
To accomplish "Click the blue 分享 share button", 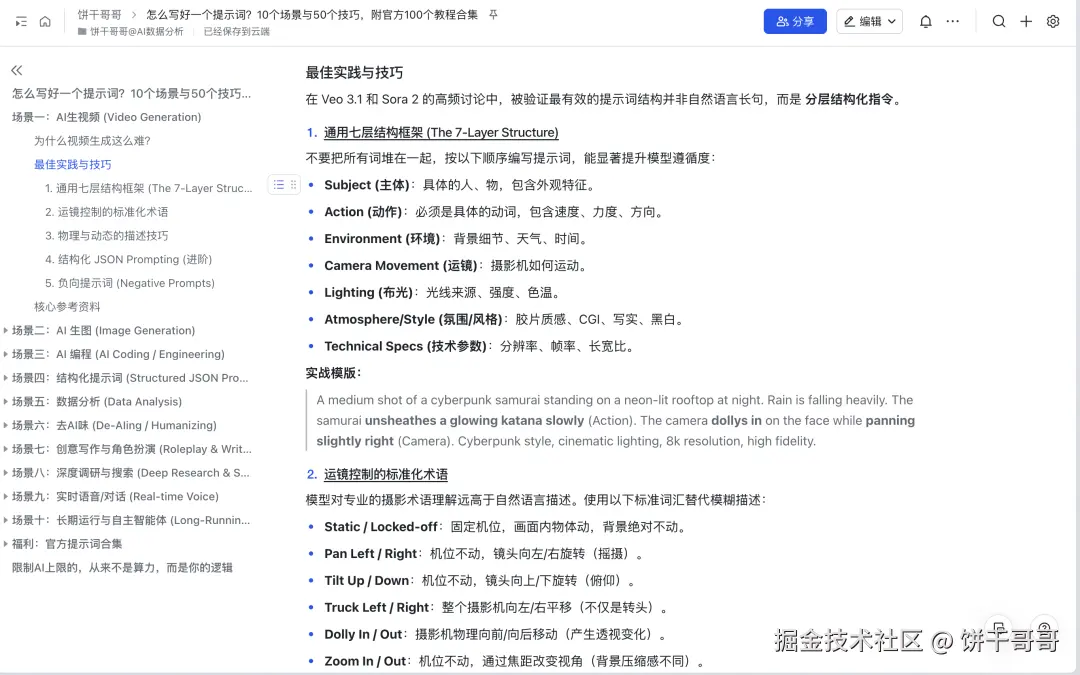I will click(795, 20).
